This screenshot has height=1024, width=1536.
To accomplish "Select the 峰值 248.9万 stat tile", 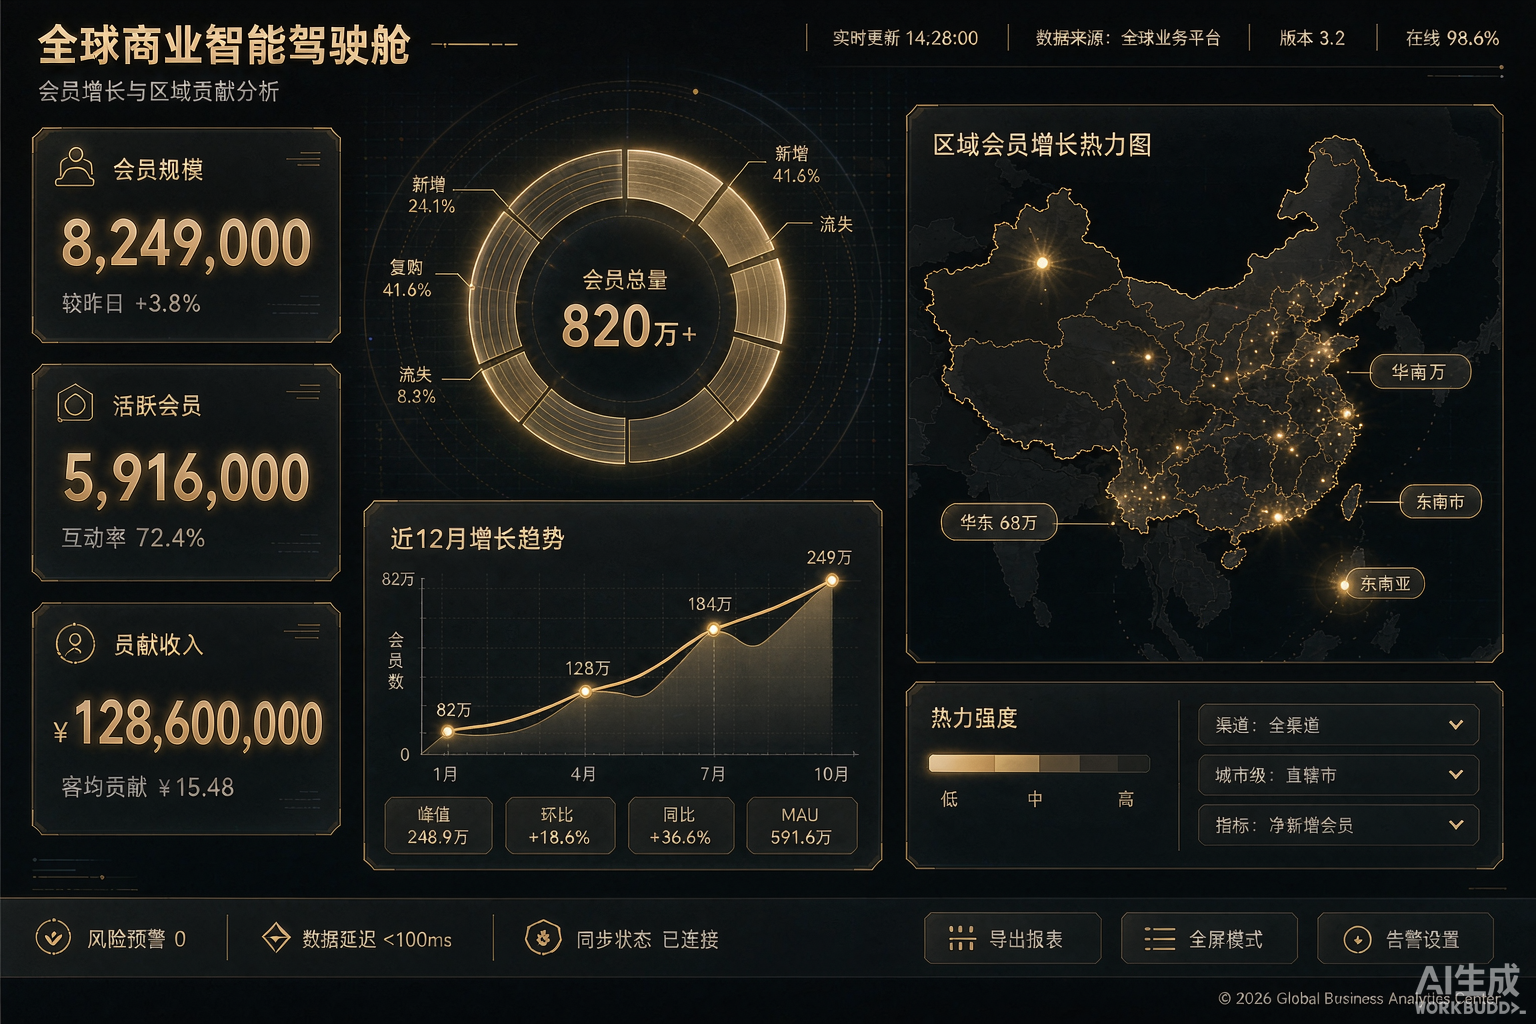I will [x=438, y=825].
